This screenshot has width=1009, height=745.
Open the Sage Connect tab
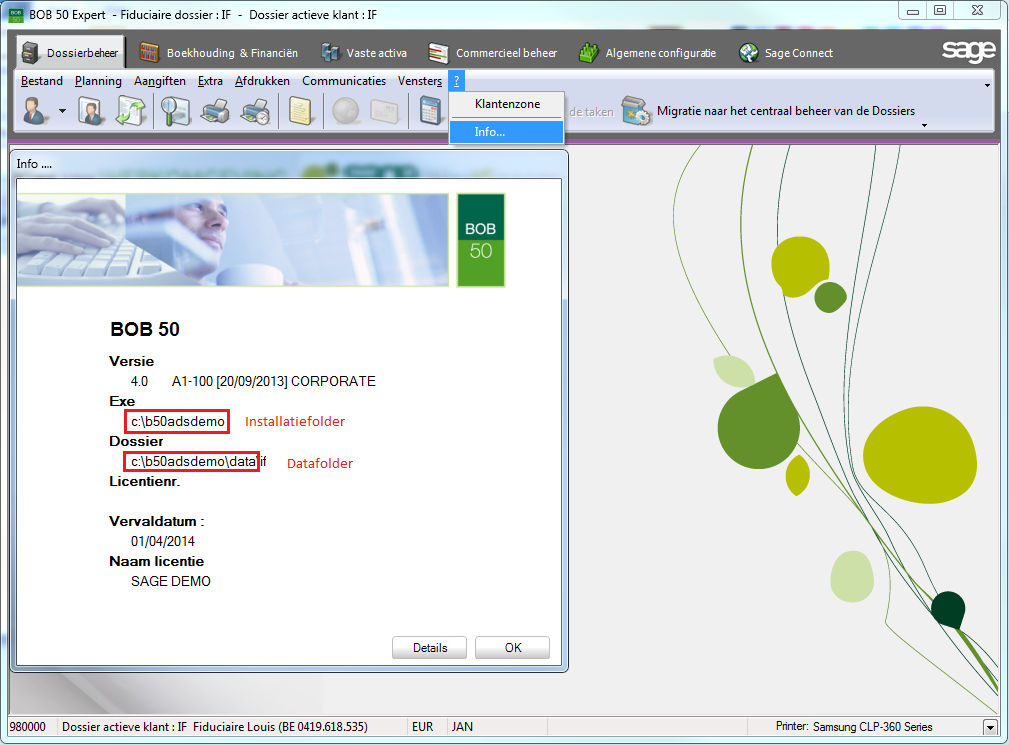786,53
